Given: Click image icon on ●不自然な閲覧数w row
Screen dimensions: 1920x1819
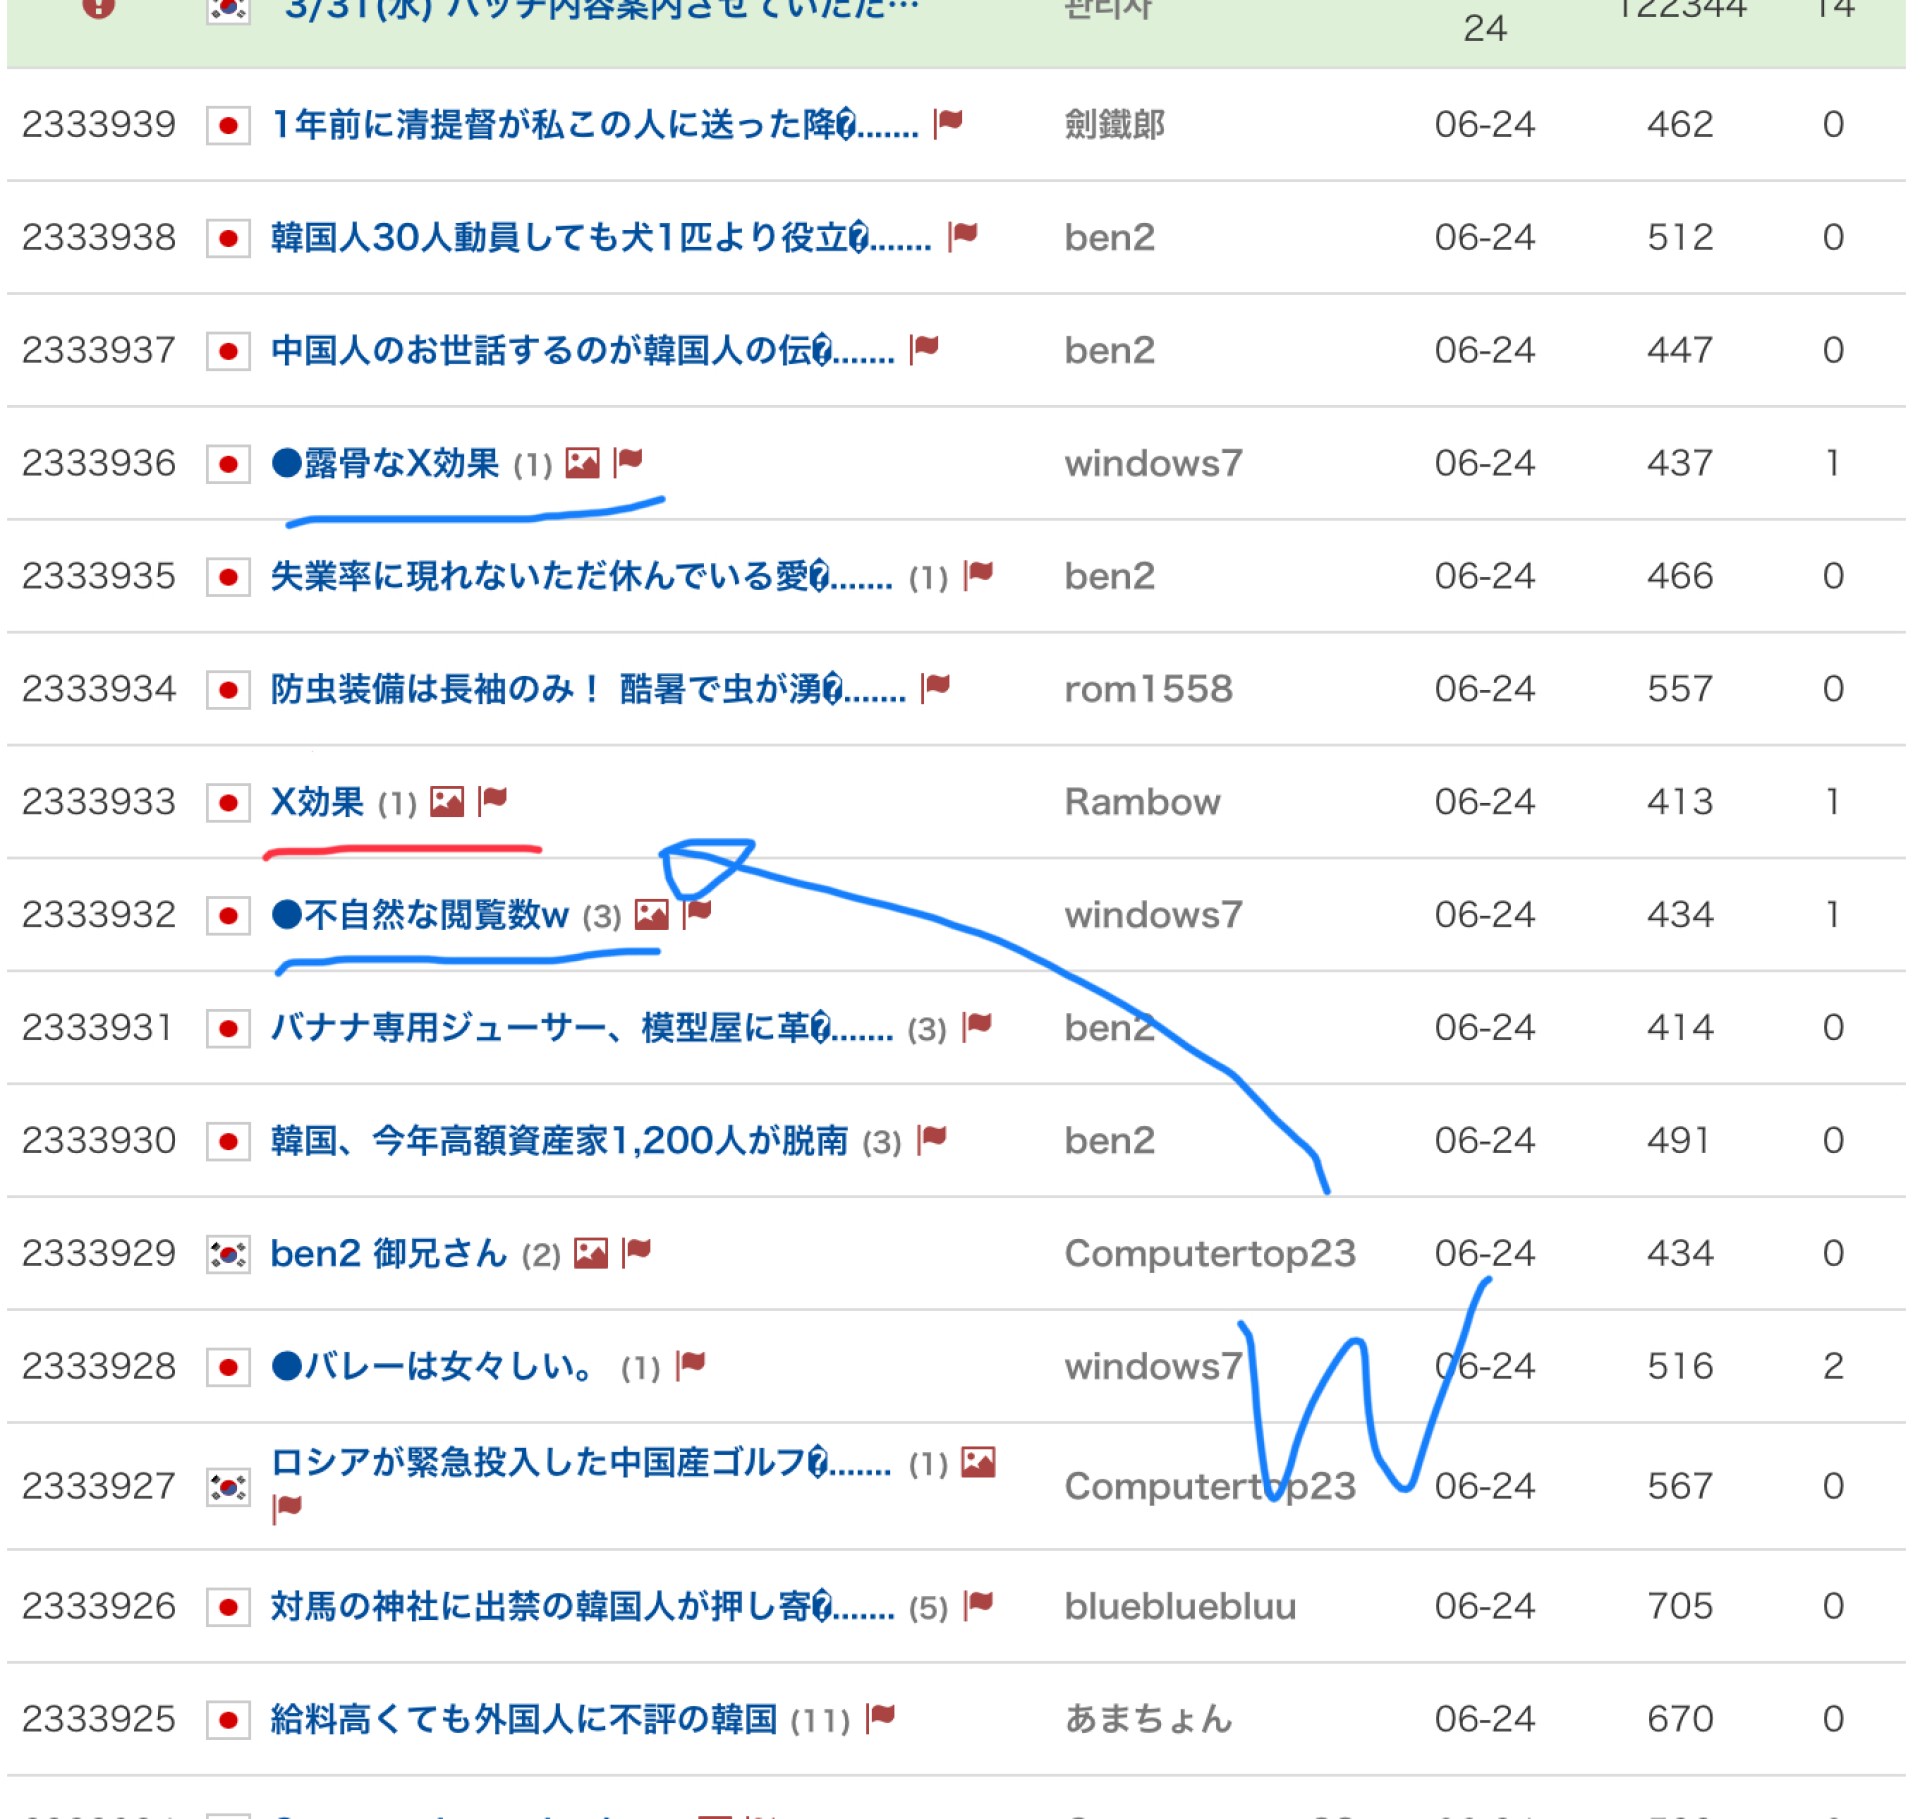Looking at the screenshot, I should pyautogui.click(x=652, y=915).
